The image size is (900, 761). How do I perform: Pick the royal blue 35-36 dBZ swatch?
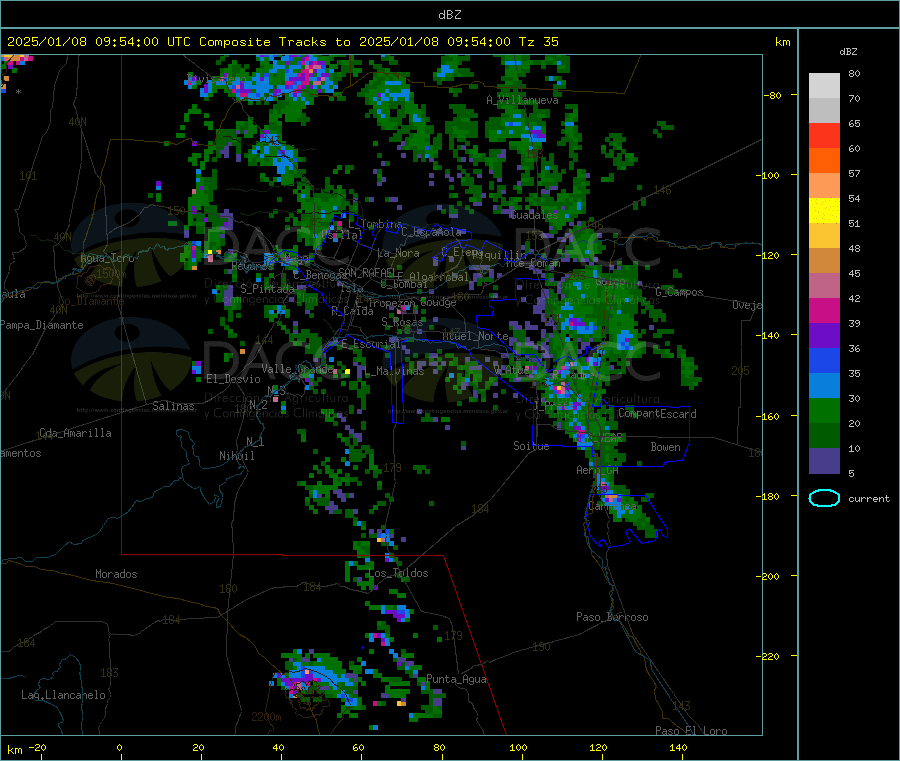[824, 360]
